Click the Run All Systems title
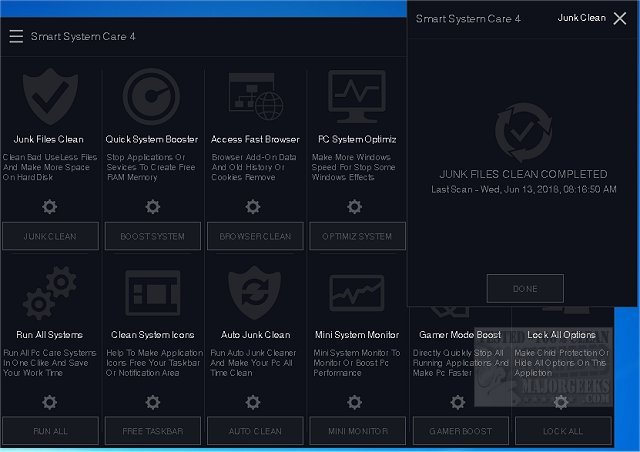This screenshot has height=452, width=640. click(49, 334)
